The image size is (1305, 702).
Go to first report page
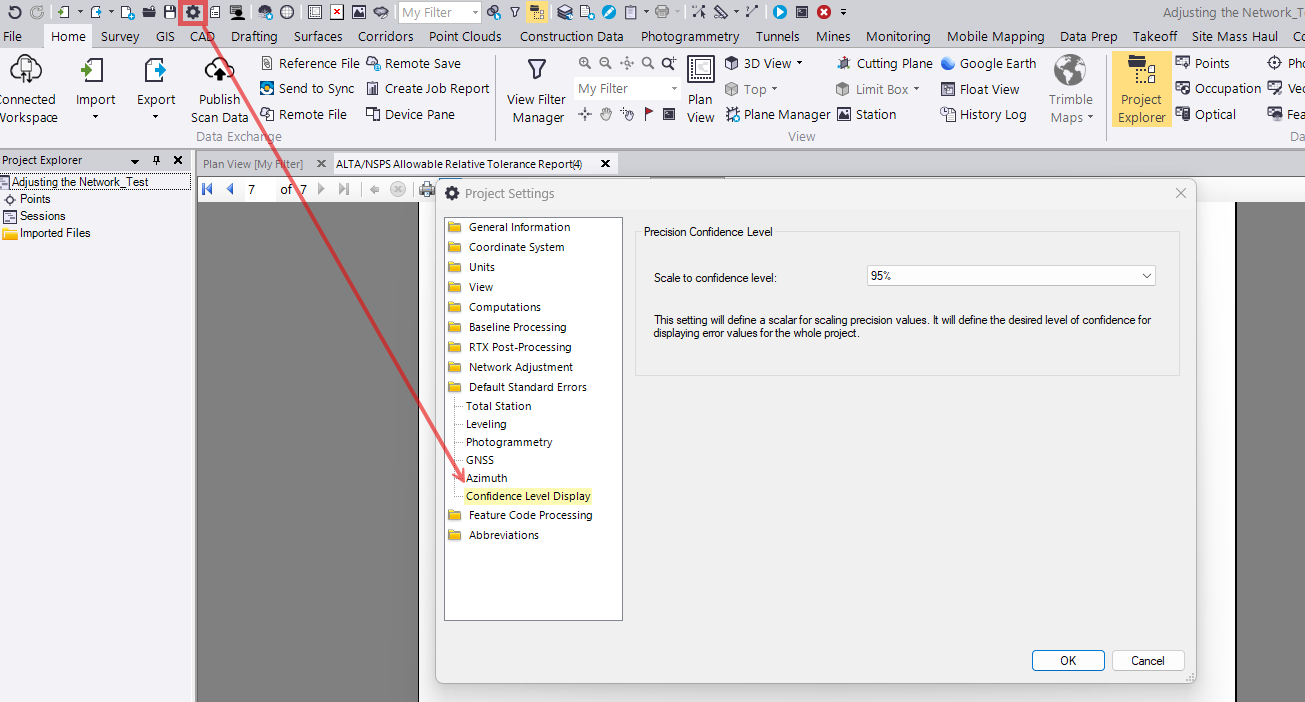coord(208,189)
